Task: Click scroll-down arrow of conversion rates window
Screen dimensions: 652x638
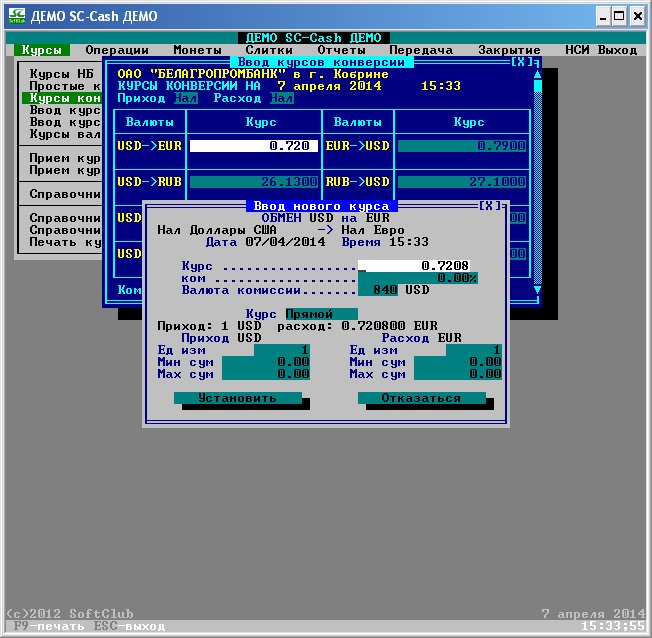Action: [537, 289]
